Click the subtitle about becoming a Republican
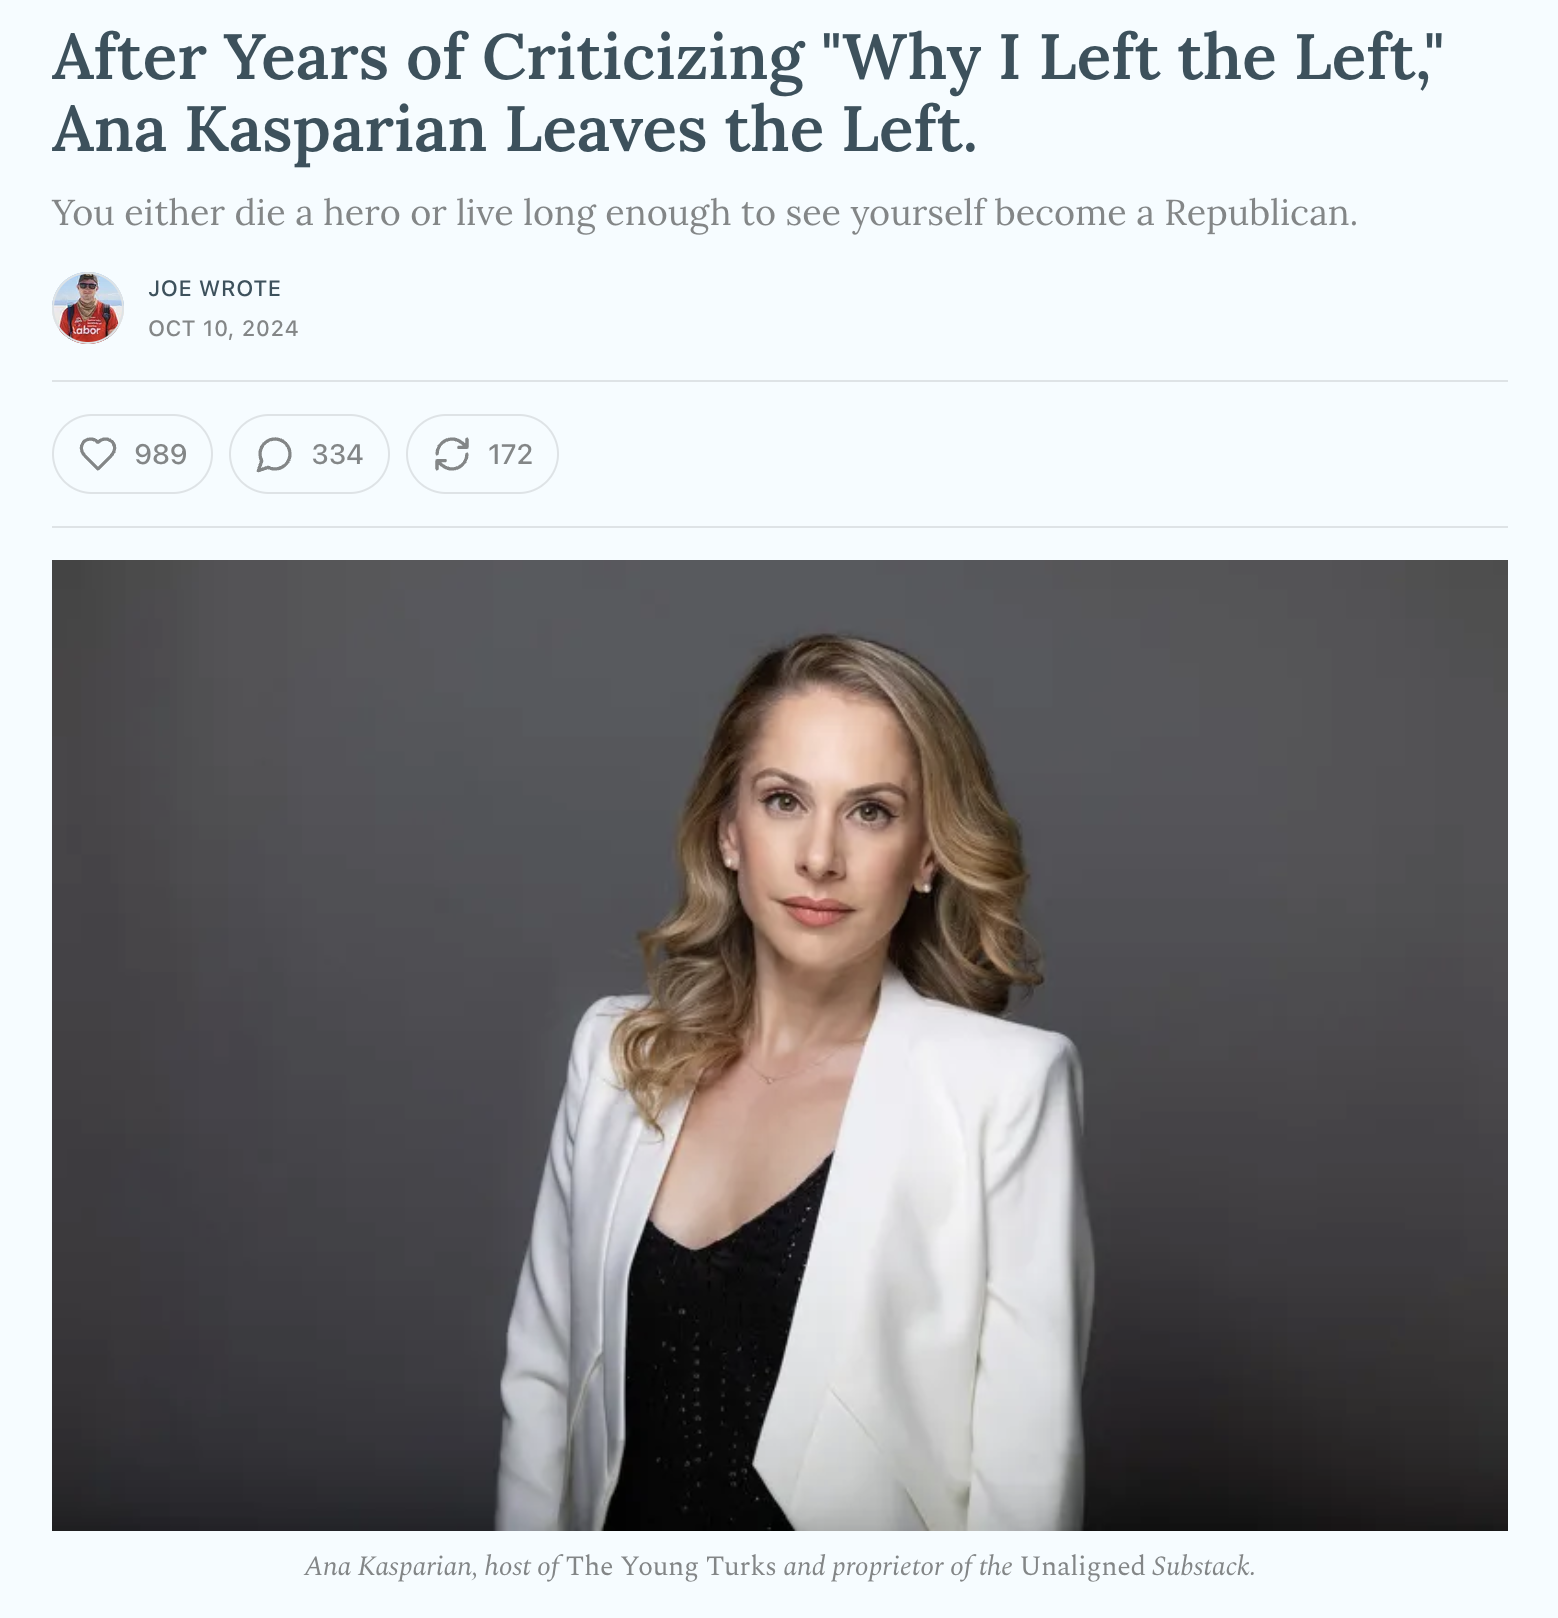The image size is (1558, 1618). (x=705, y=213)
